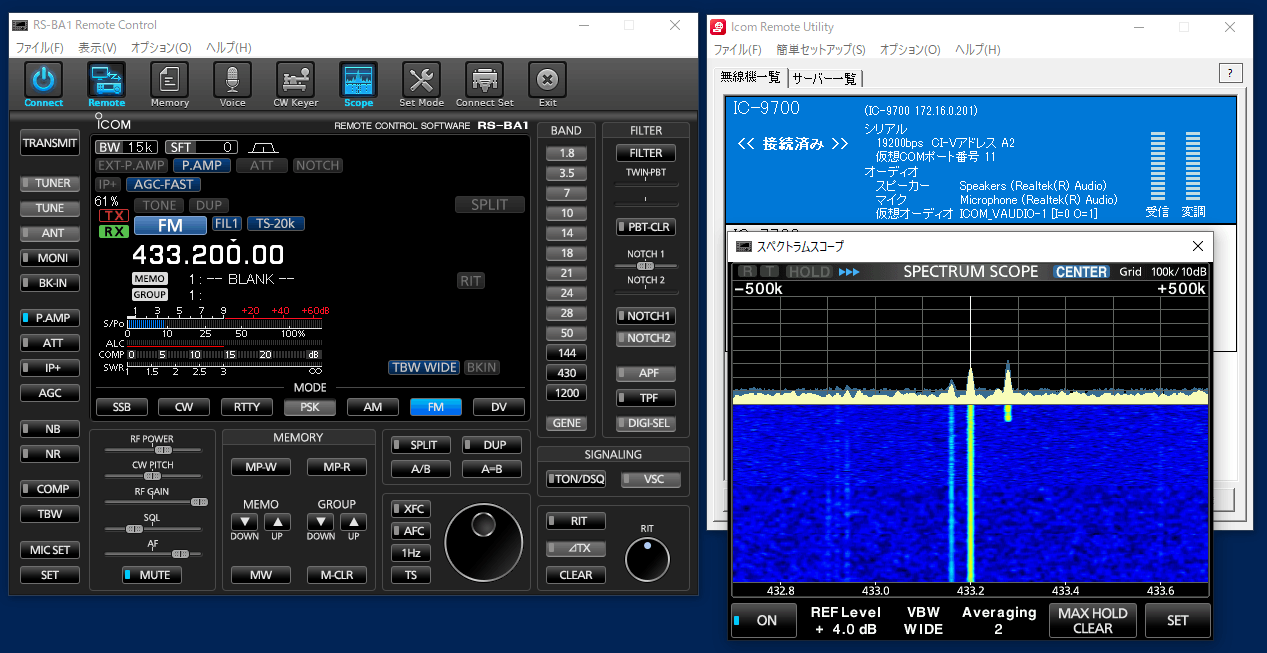Toggle the TUNER button

click(49, 184)
